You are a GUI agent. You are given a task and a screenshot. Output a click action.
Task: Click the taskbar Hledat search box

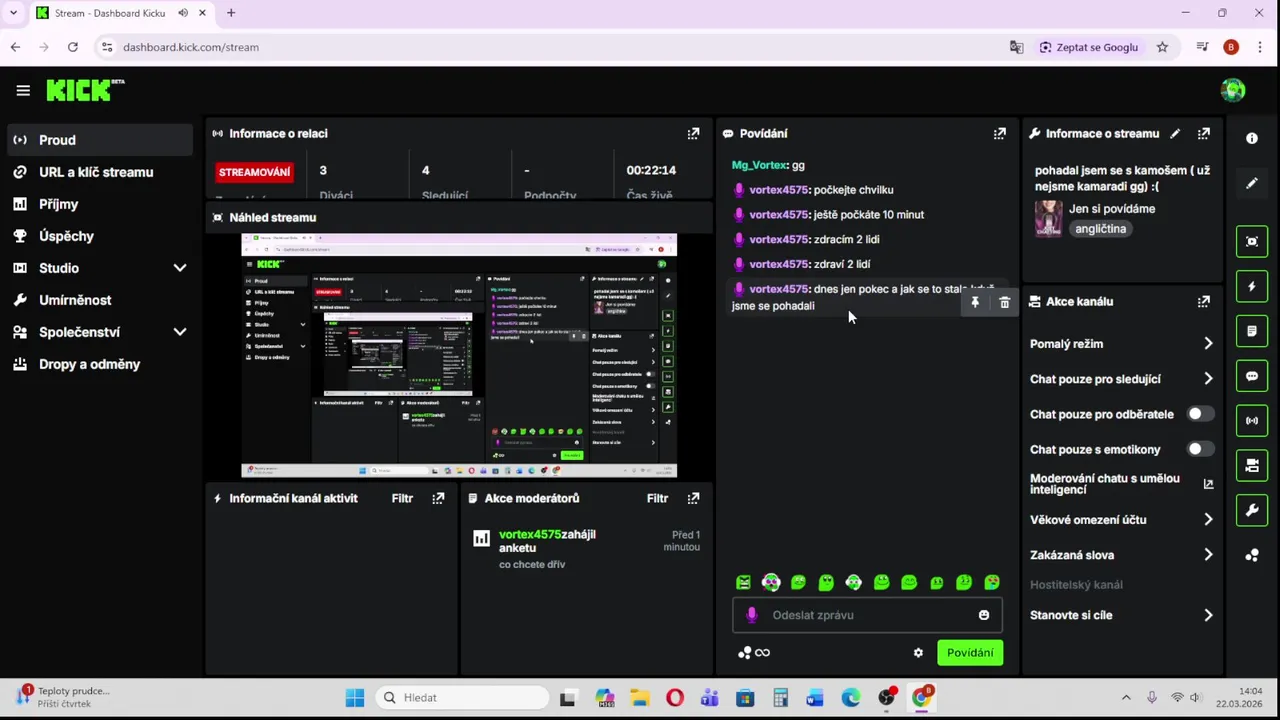(463, 697)
